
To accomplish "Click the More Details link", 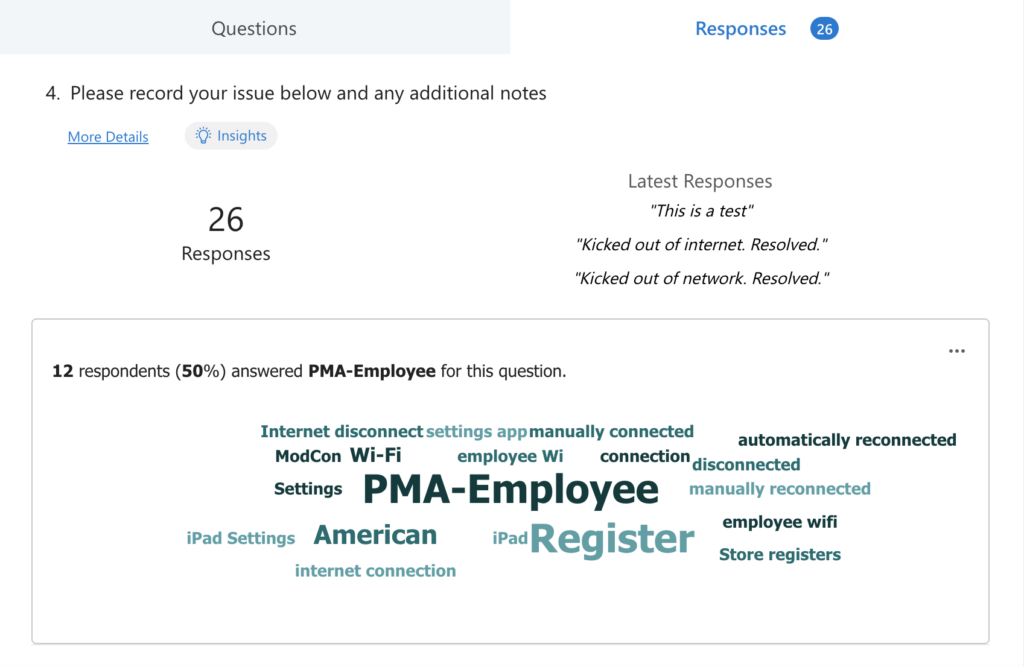I will coord(108,137).
